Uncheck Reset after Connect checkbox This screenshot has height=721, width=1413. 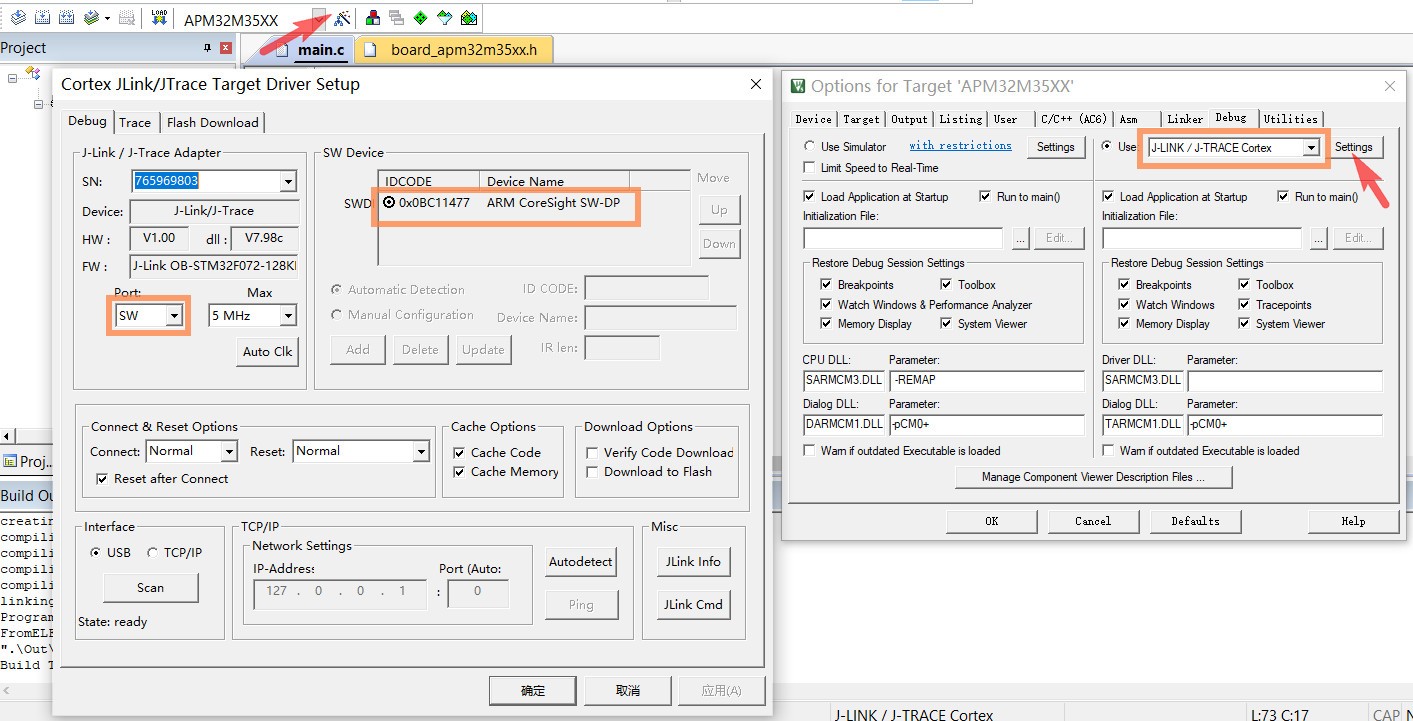pos(102,479)
